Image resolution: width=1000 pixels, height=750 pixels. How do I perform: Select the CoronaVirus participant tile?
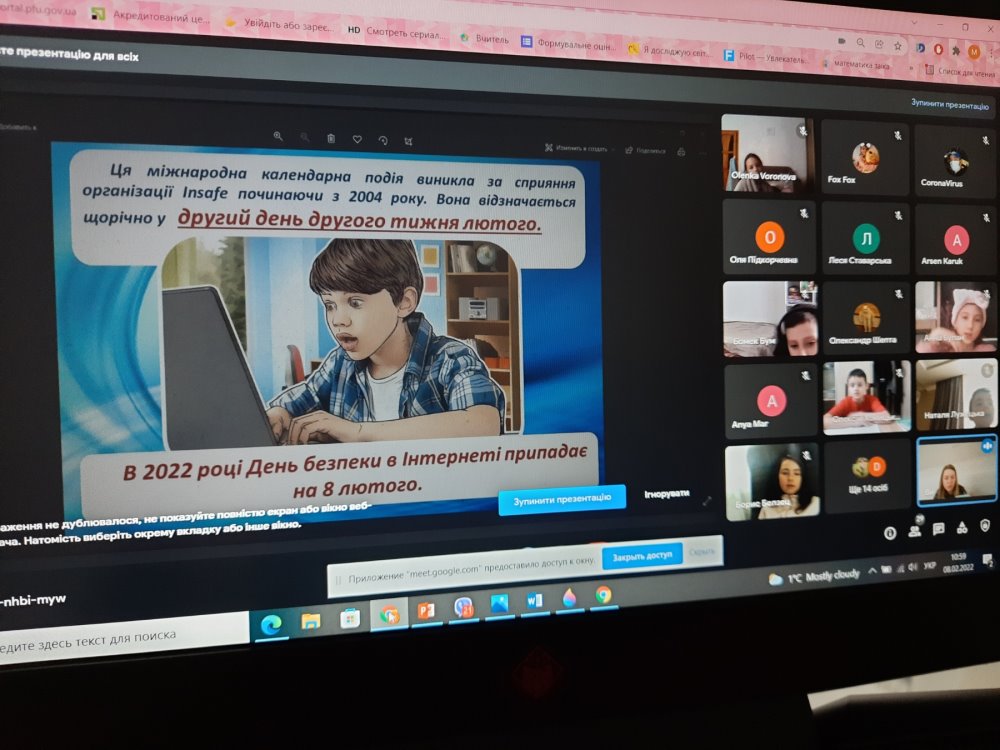[954, 161]
